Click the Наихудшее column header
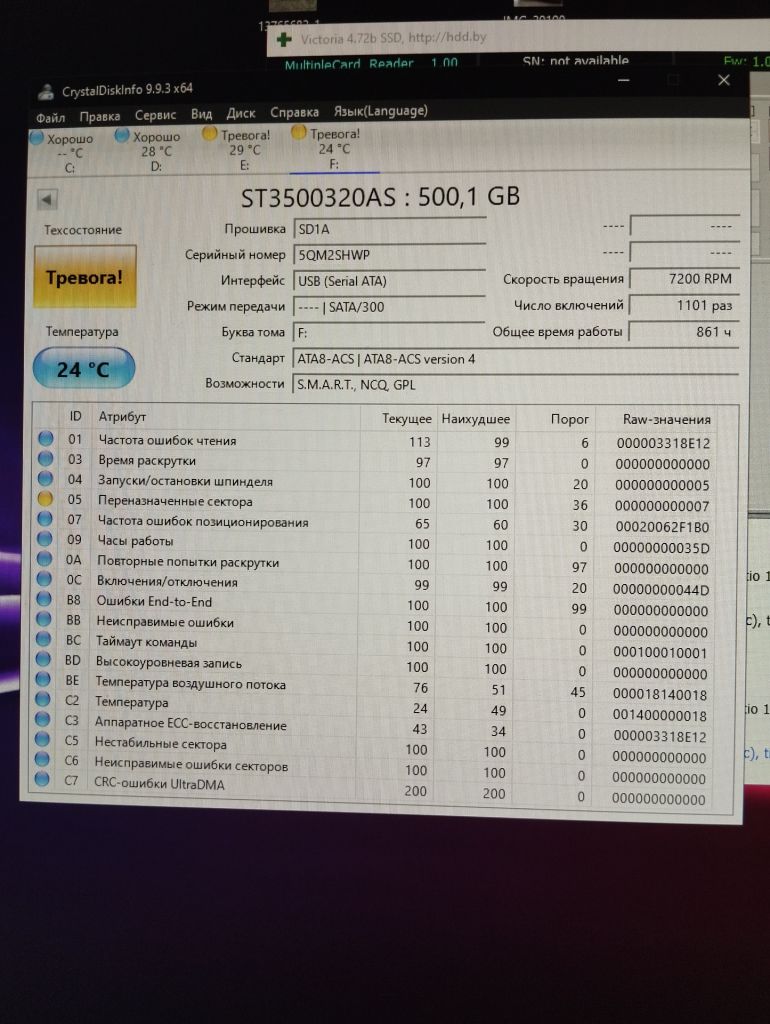 pos(475,419)
